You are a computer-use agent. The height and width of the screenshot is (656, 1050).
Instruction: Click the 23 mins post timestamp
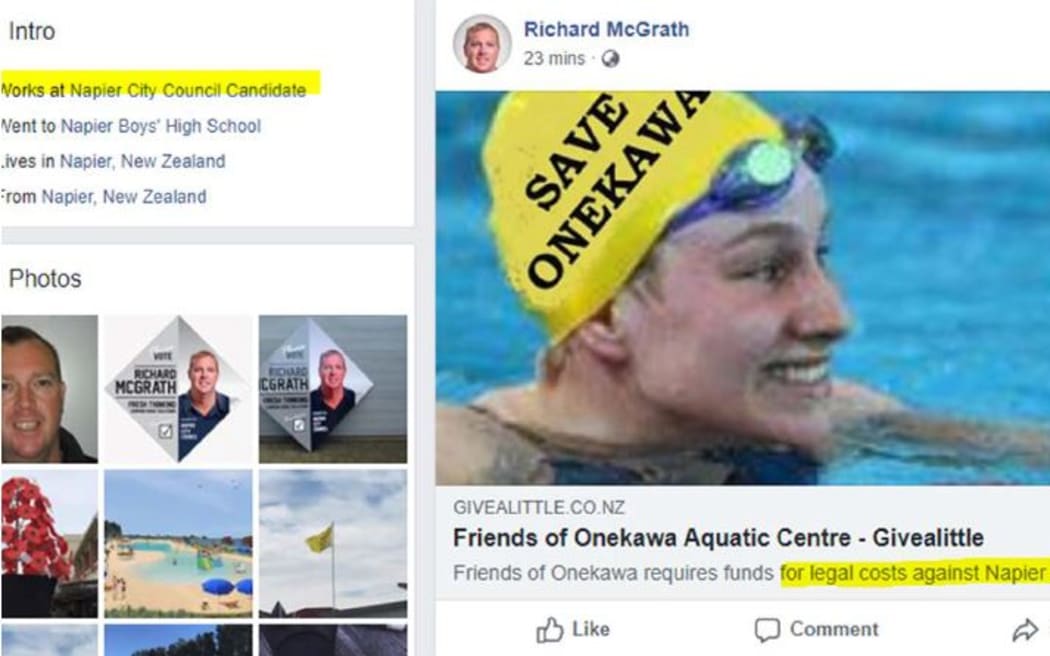(554, 59)
